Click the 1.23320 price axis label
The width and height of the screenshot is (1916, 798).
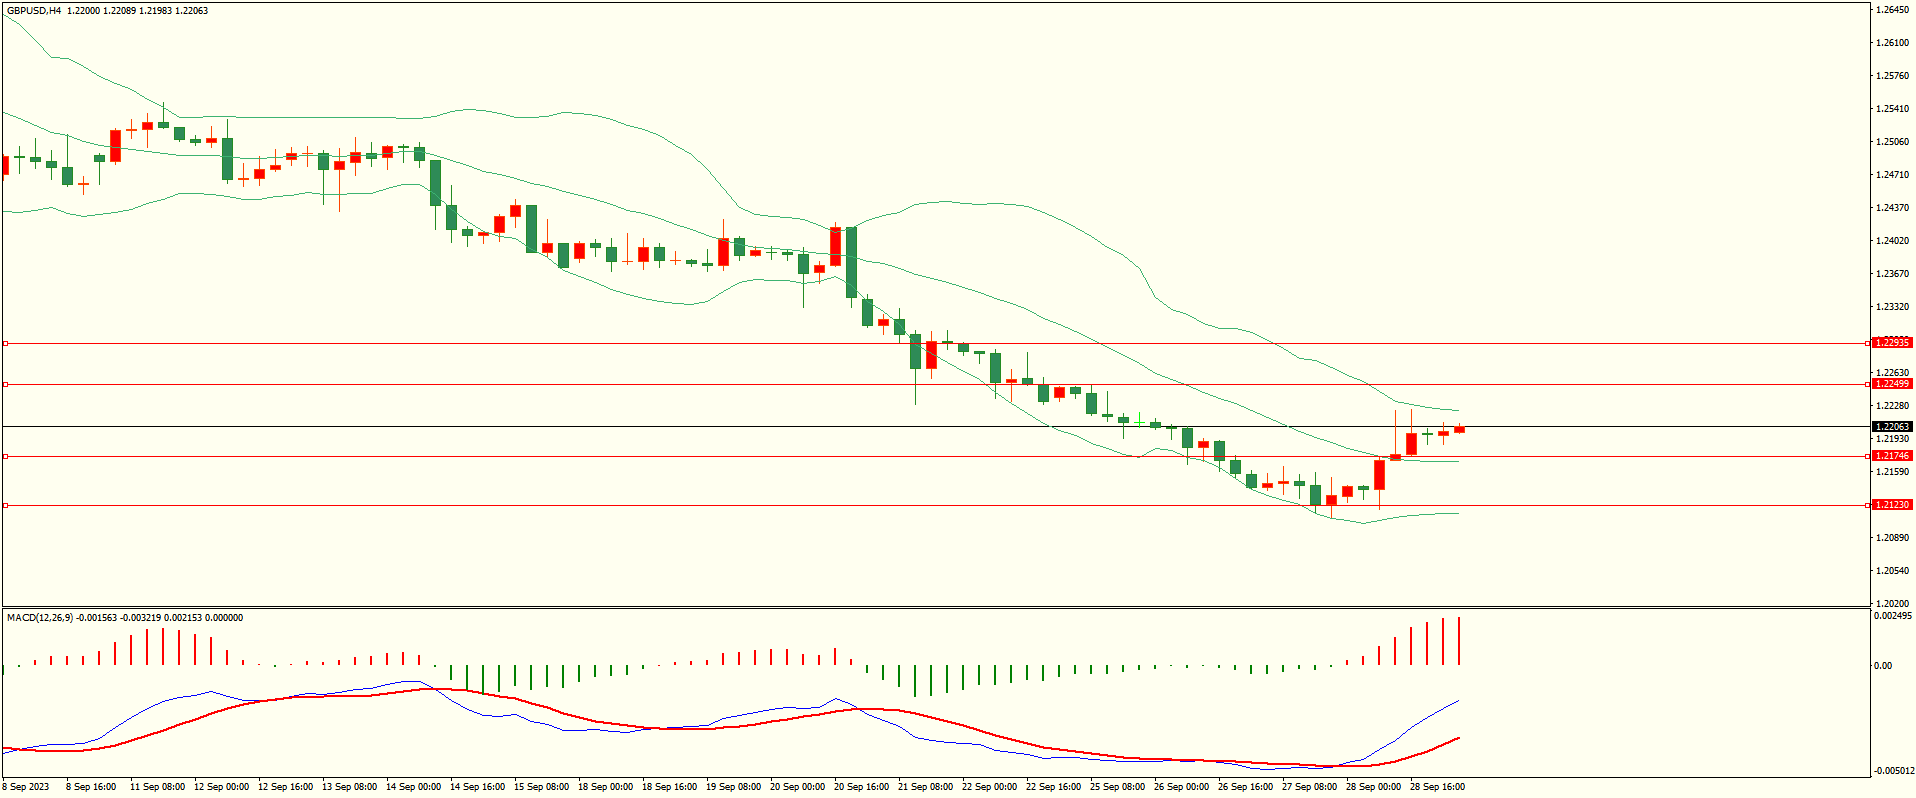coord(1892,307)
